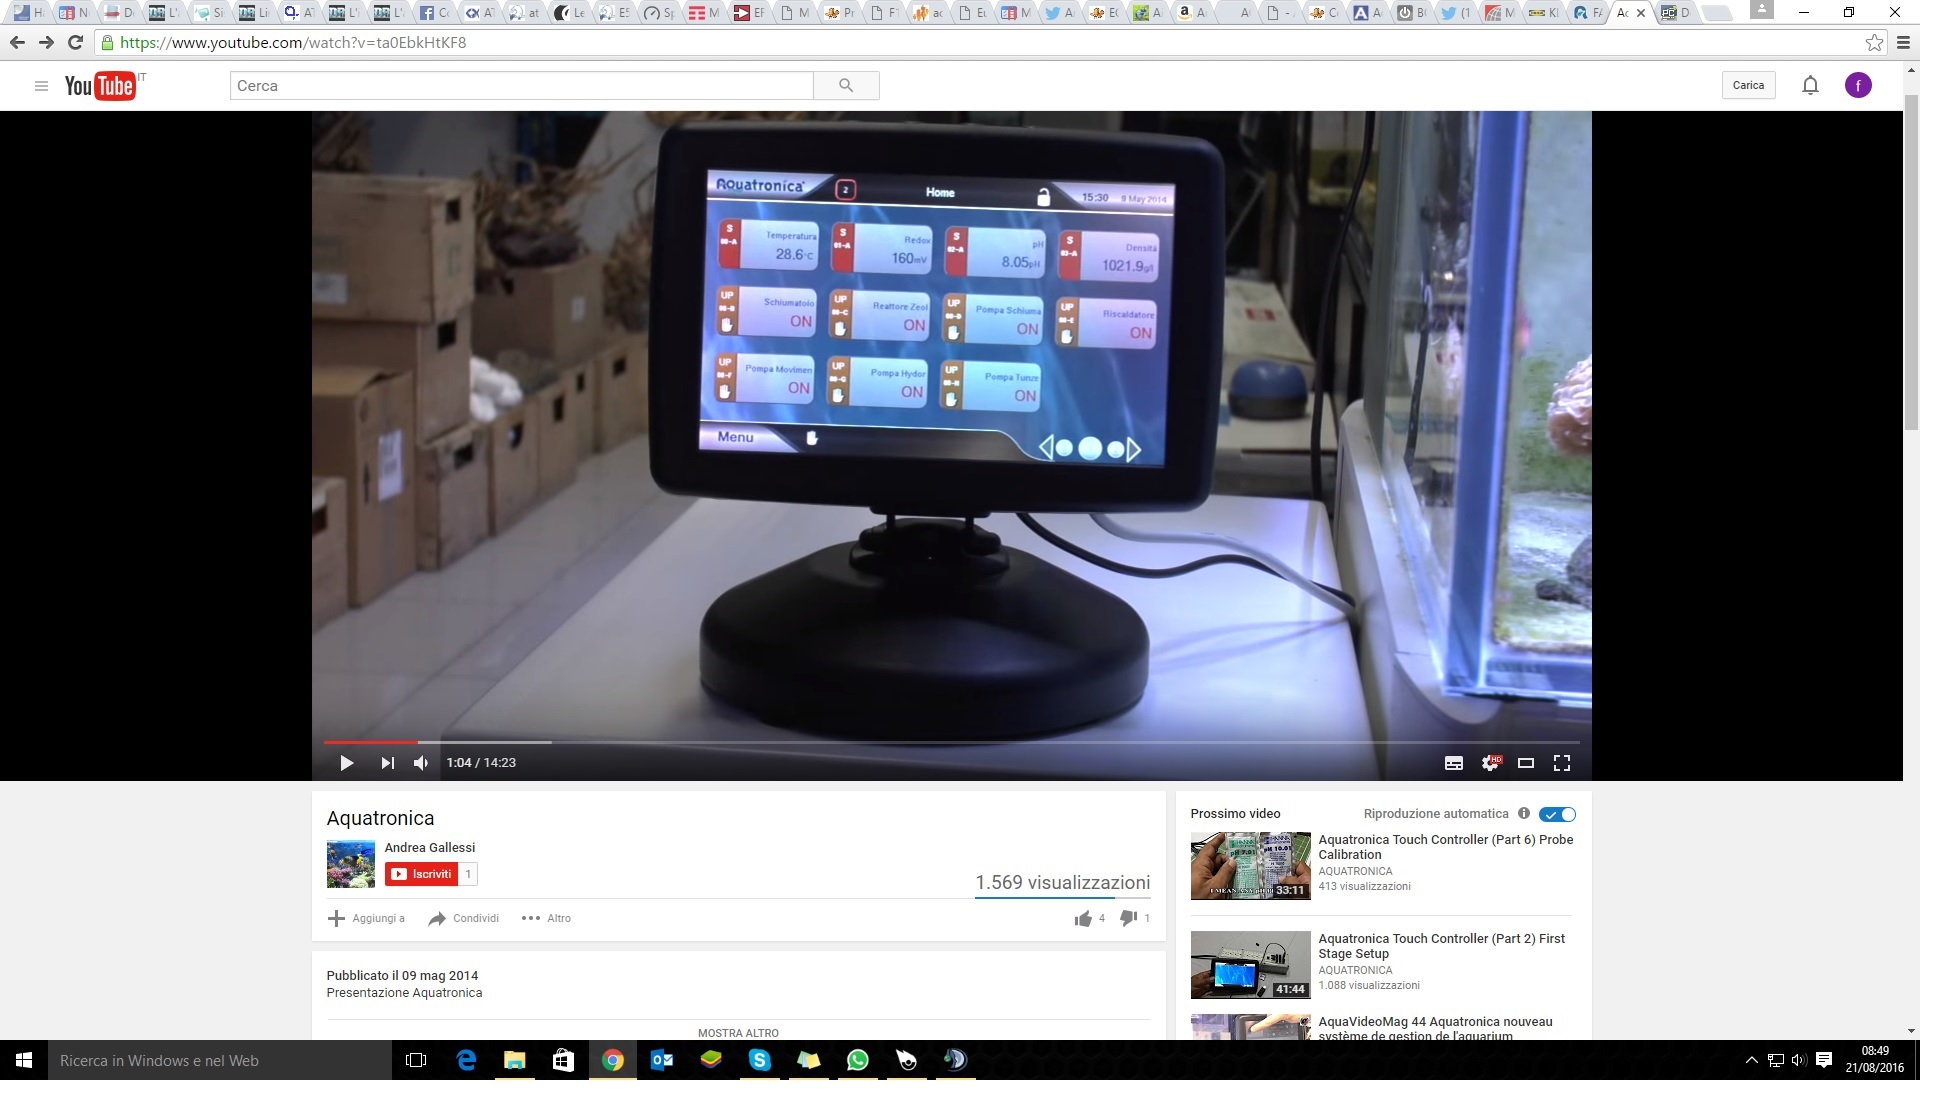Switch to the IKEA browser tab
1936x1104 pixels.
[1544, 13]
